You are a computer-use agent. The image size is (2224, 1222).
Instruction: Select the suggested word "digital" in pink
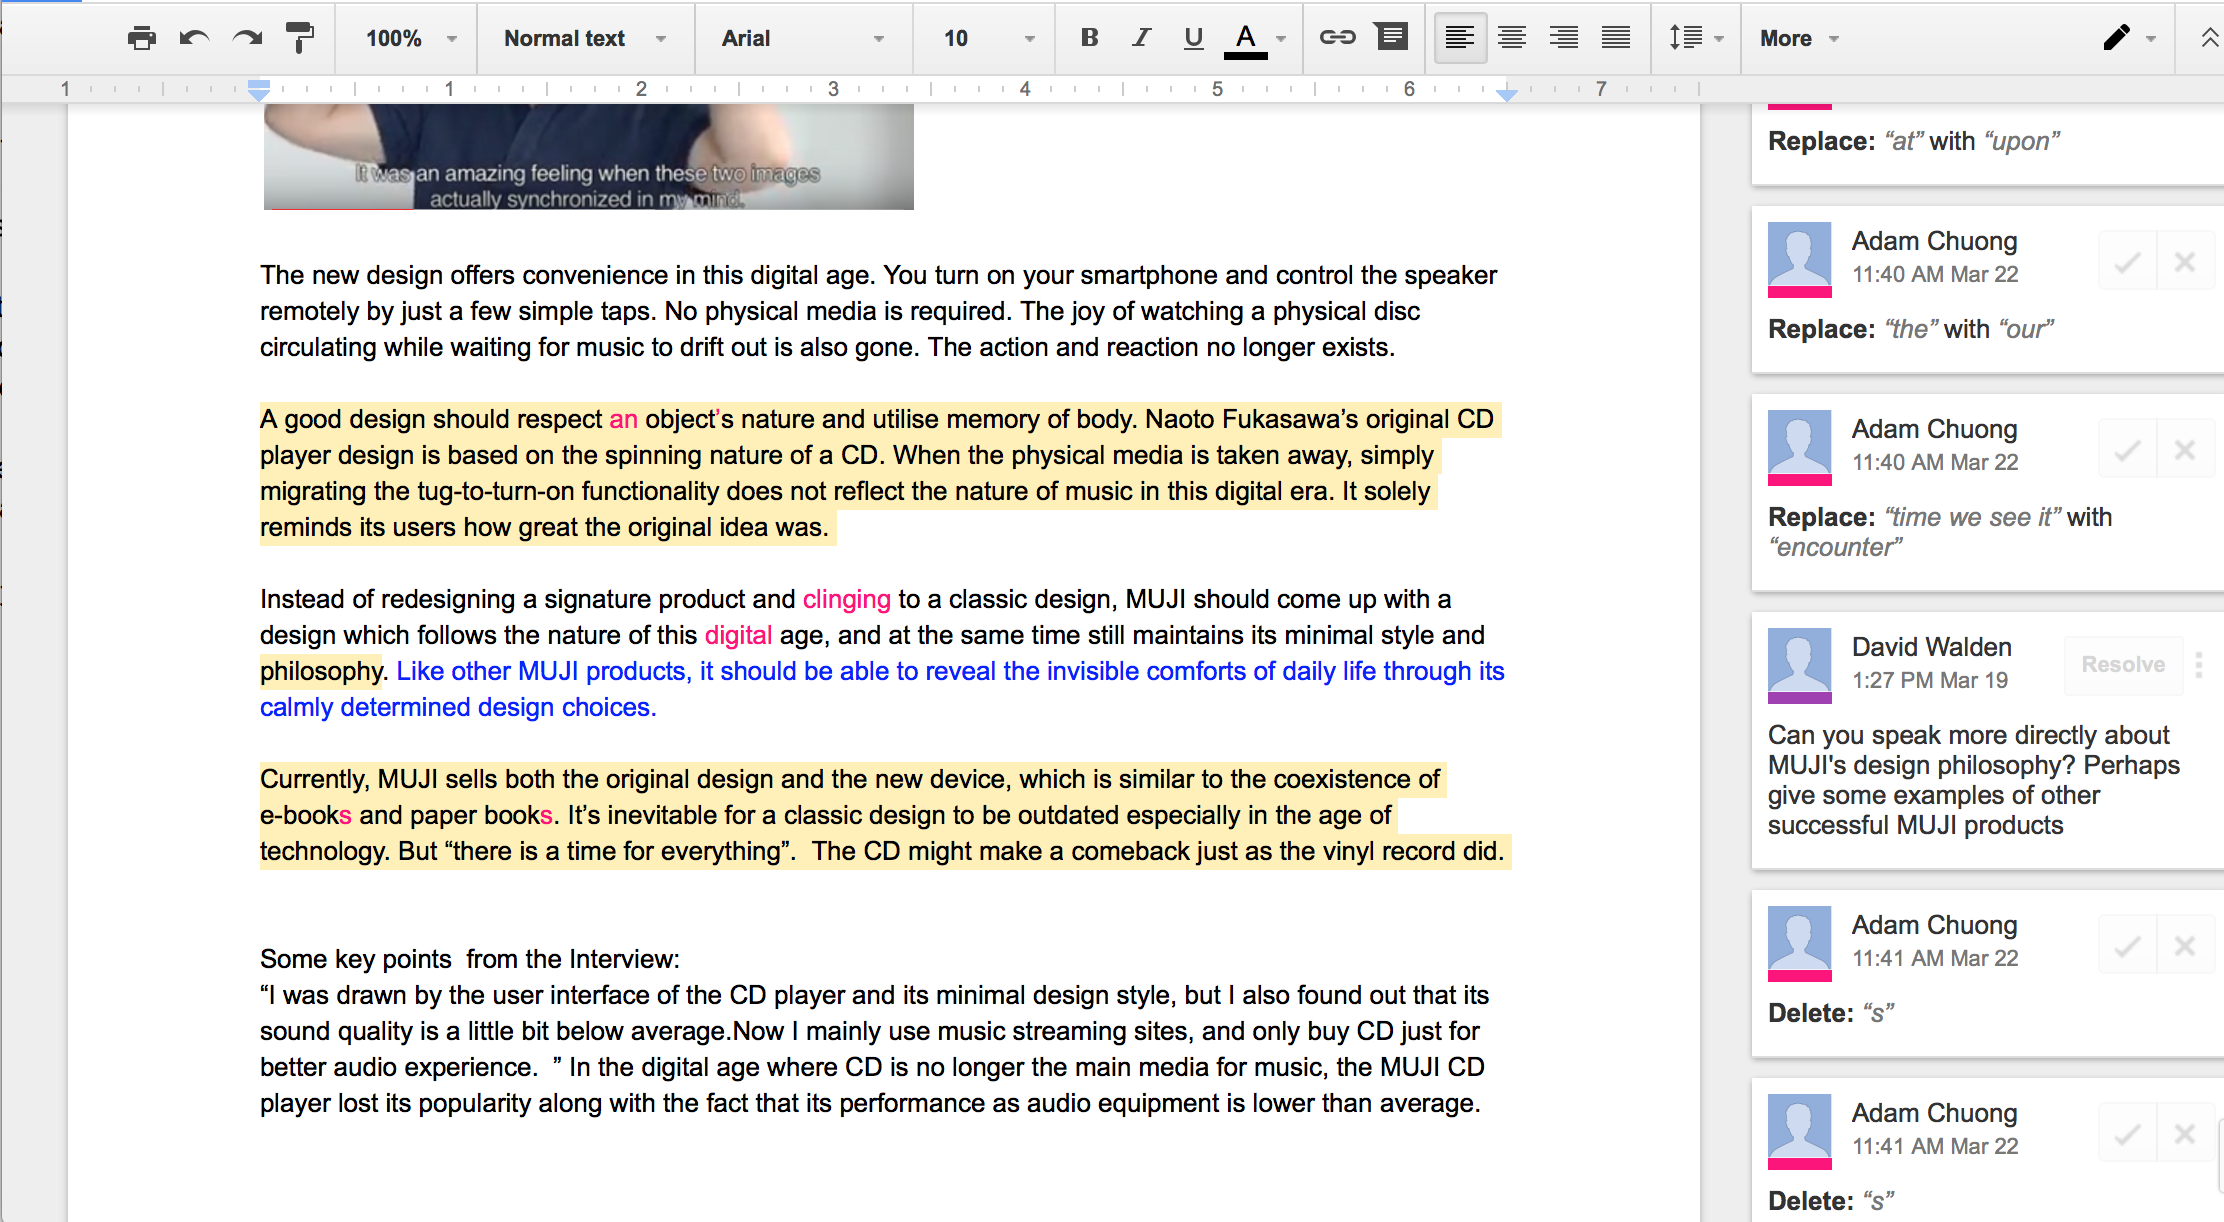738,635
